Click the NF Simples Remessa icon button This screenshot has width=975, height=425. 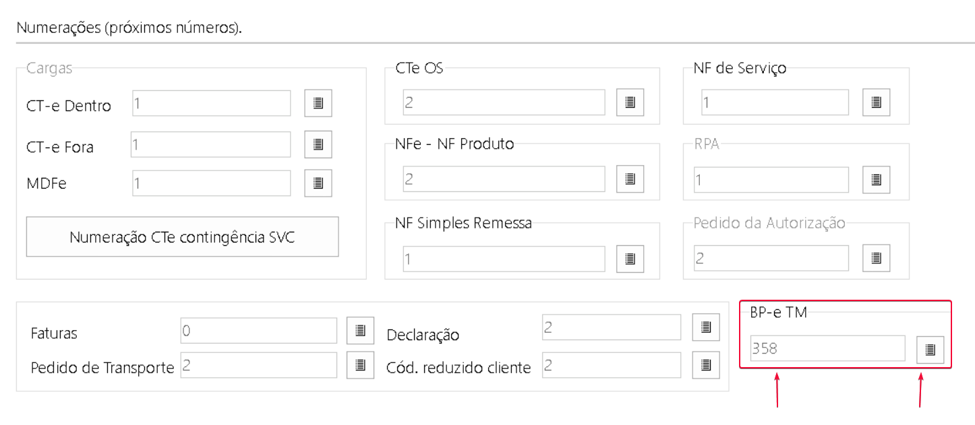pyautogui.click(x=630, y=258)
